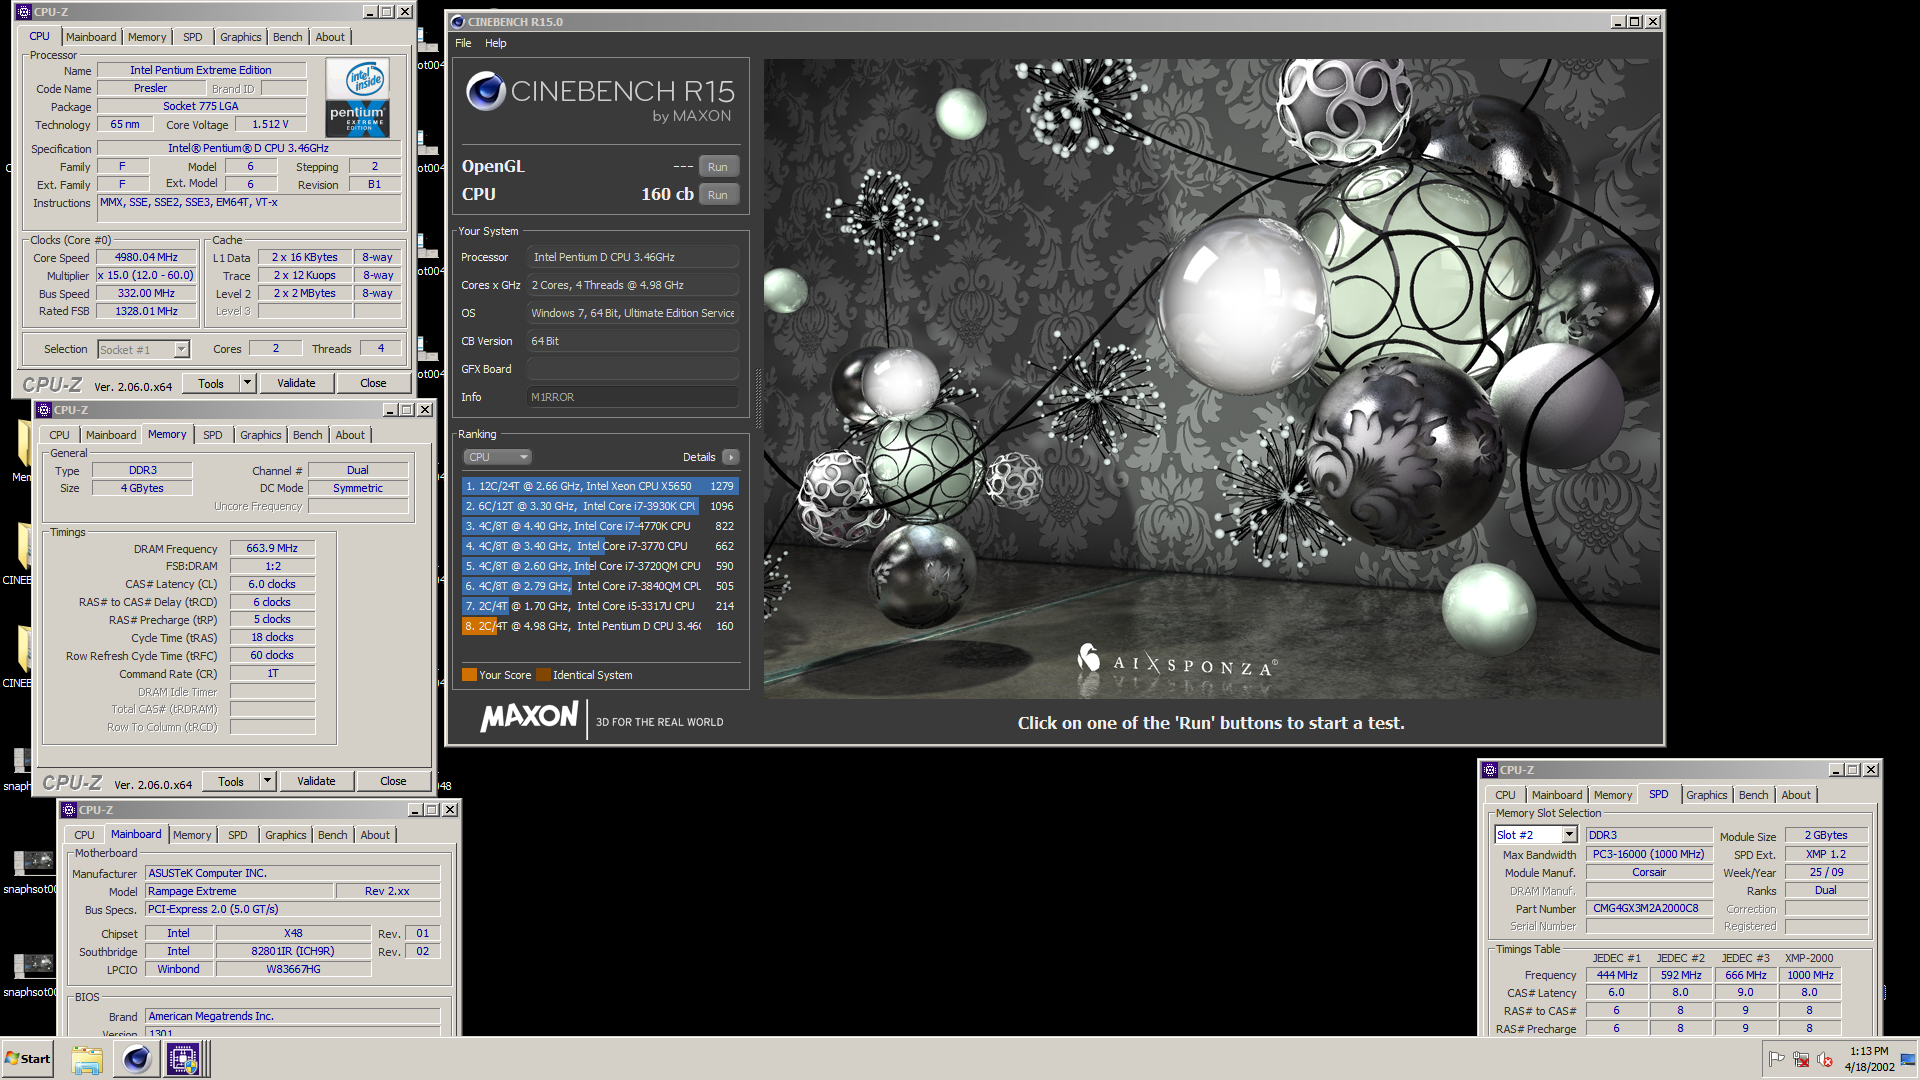Close the CPU-Z Mainboard window
1920x1080 pixels.
(450, 810)
